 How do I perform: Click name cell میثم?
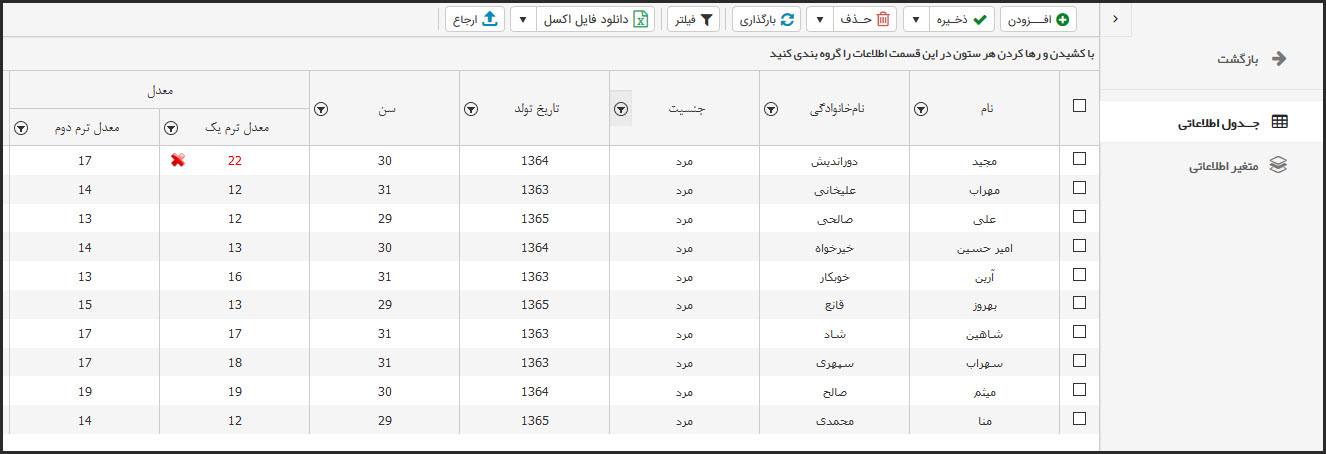(x=985, y=392)
